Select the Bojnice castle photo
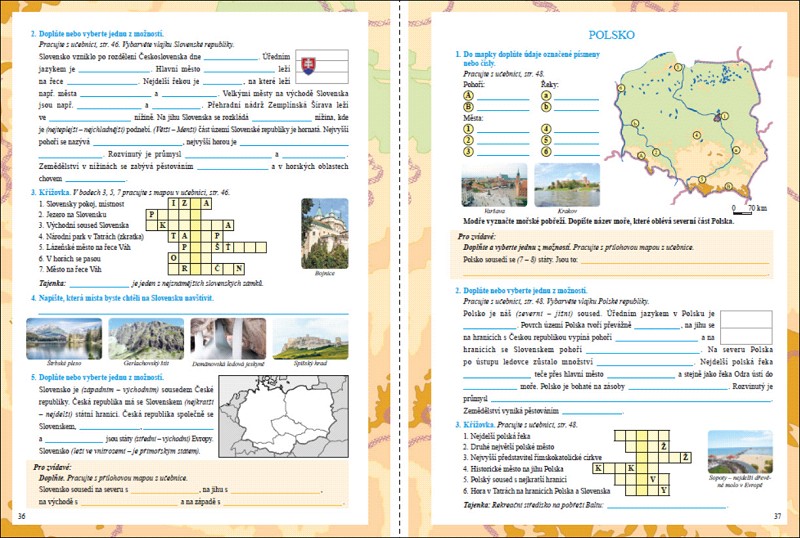Image resolution: width=800 pixels, height=538 pixels. (325, 233)
